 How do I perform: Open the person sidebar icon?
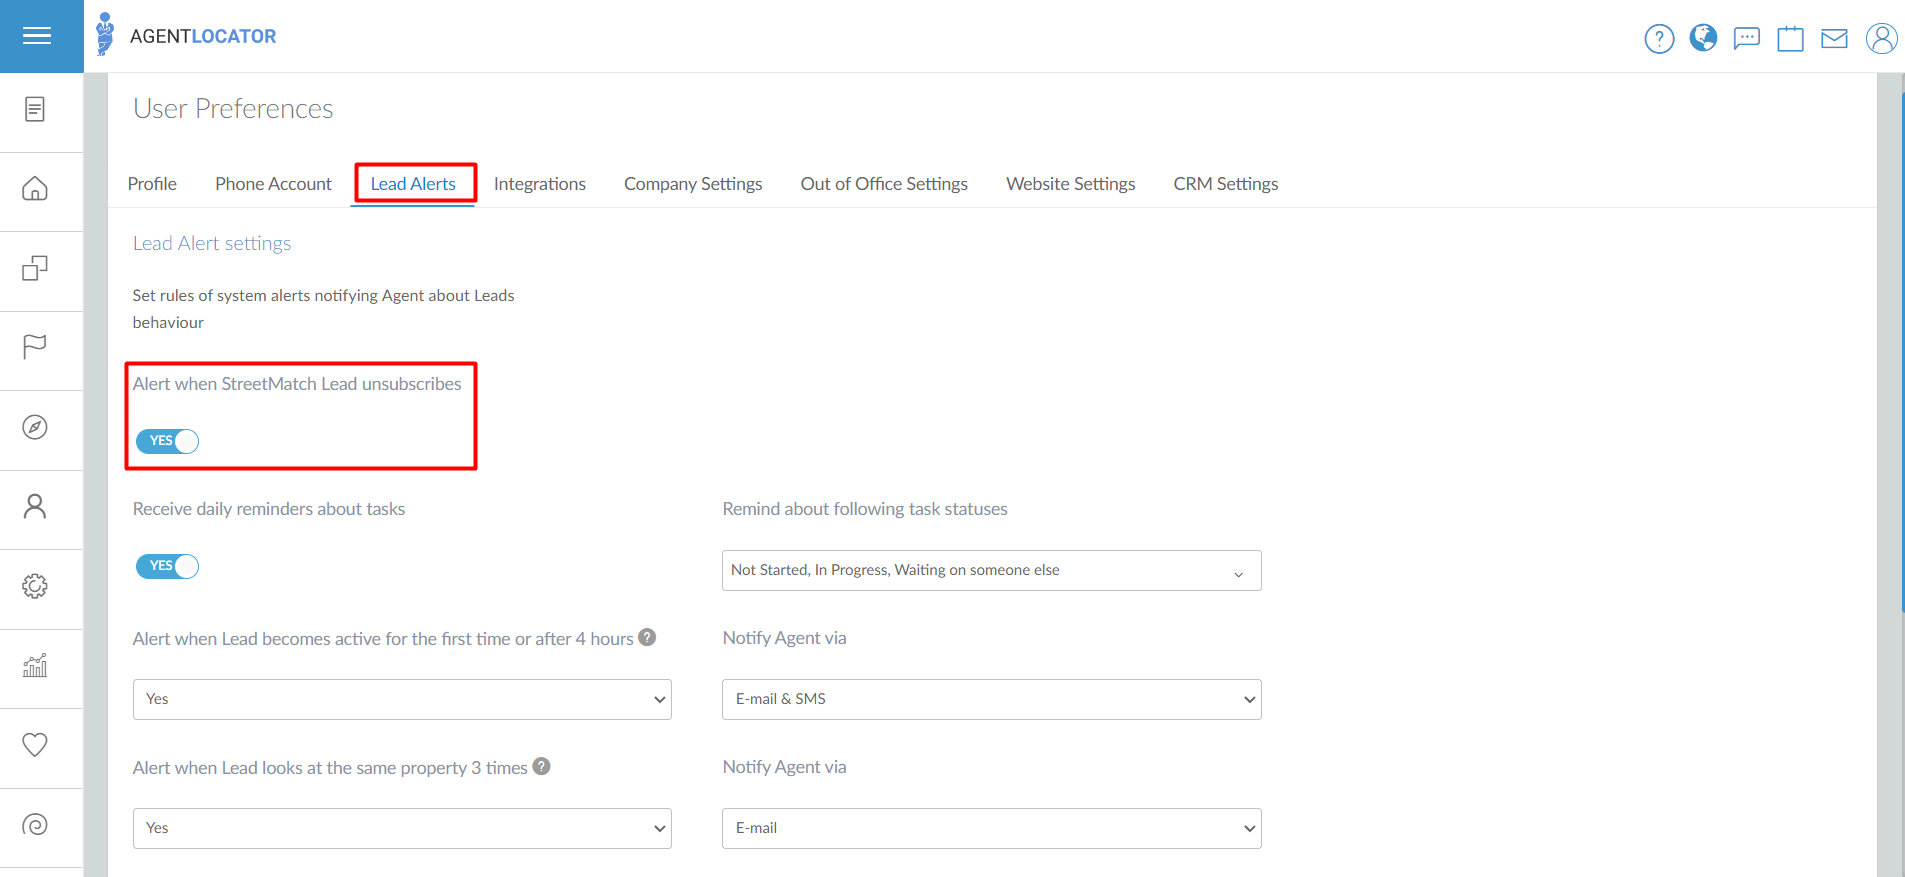point(35,506)
